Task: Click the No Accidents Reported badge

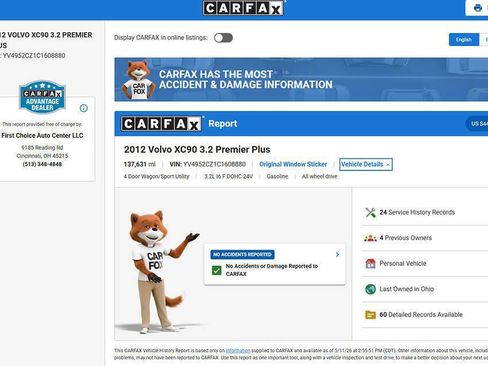Action: (x=242, y=254)
